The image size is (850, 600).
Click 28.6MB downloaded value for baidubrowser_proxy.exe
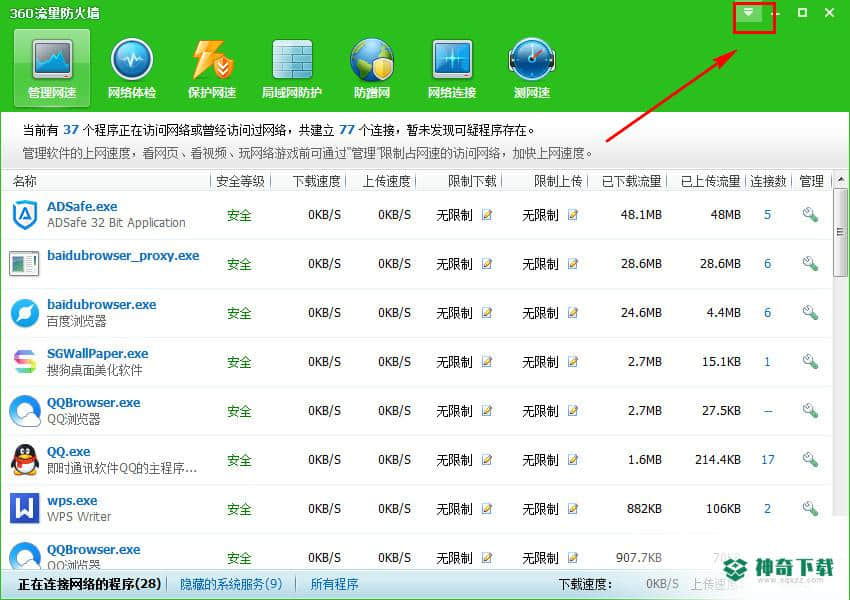point(641,264)
